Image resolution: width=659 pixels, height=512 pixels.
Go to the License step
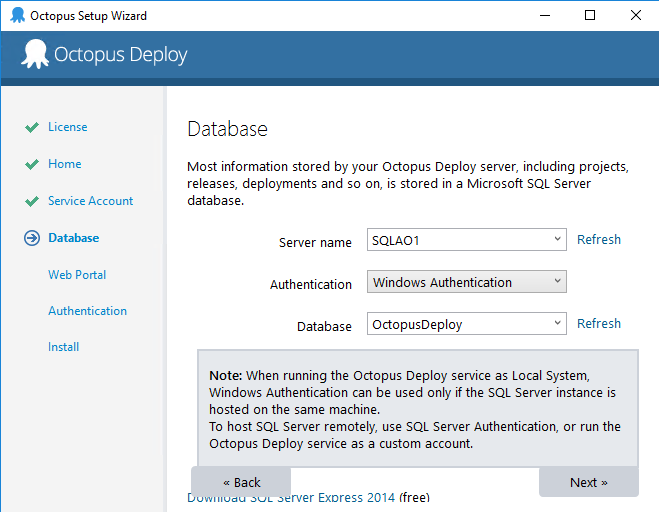[68, 127]
